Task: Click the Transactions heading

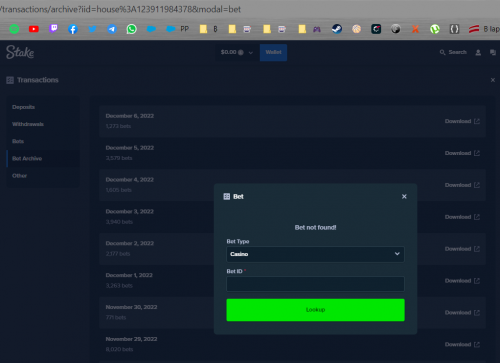Action: (38, 80)
